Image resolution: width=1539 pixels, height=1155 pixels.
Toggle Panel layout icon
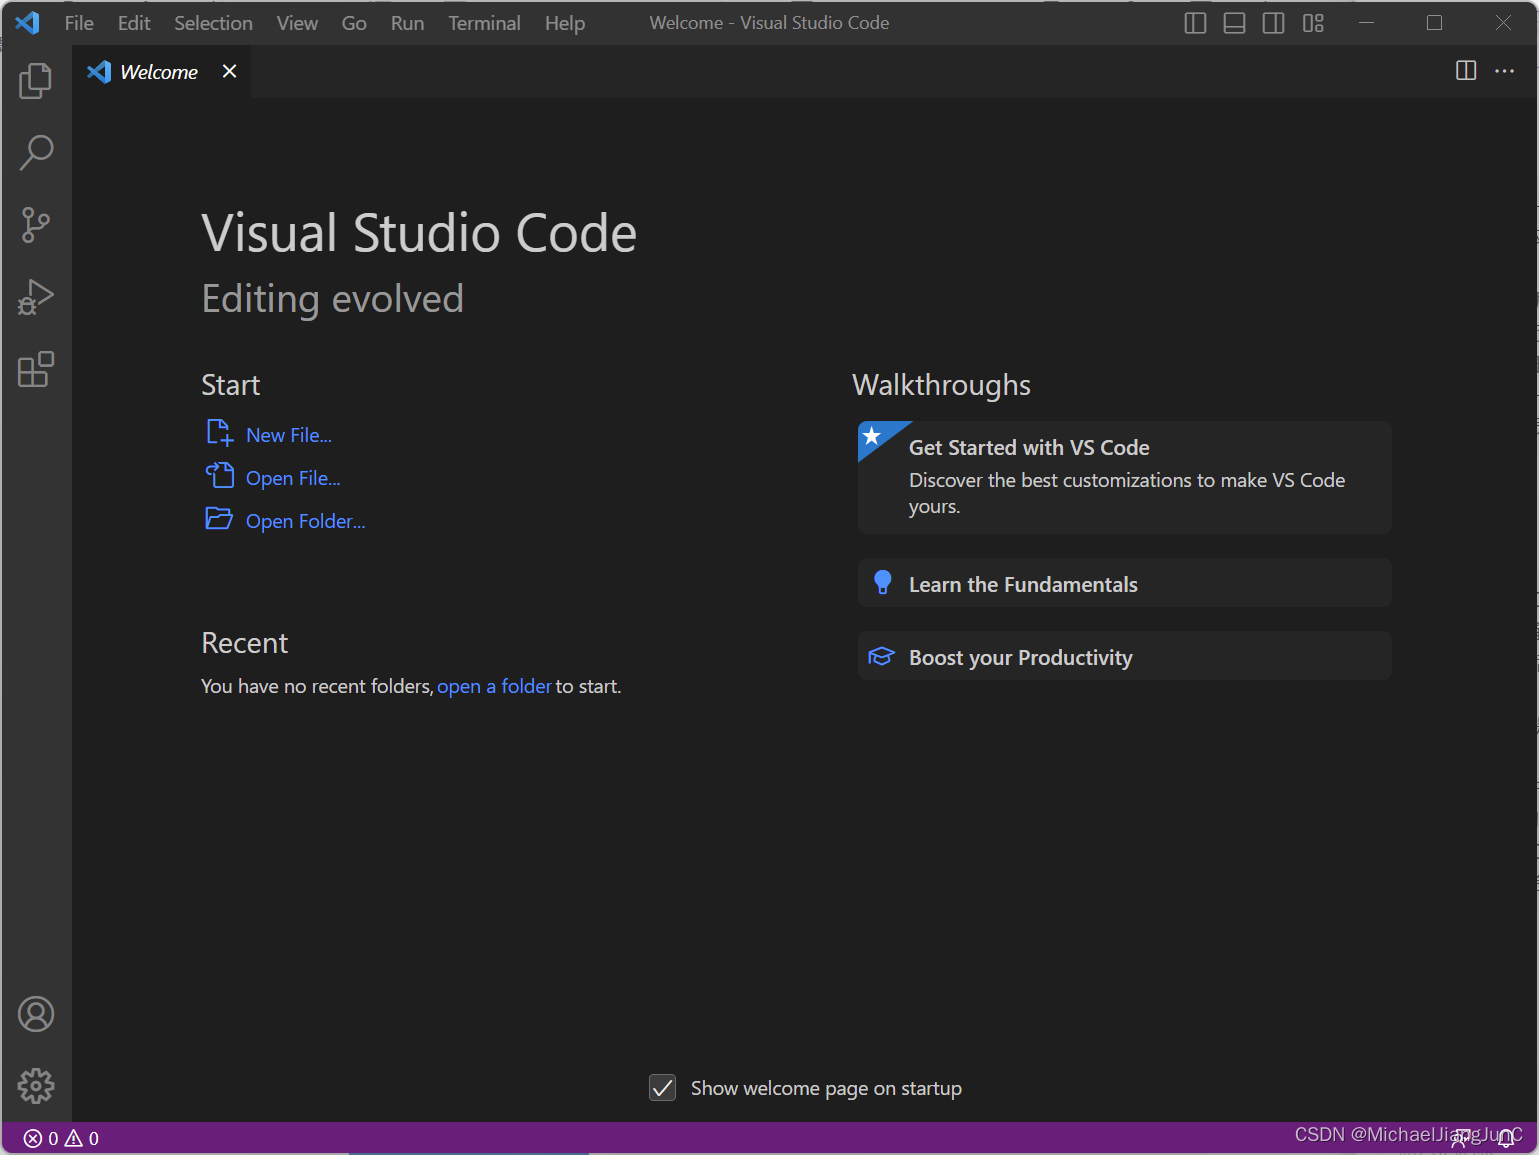(1234, 23)
